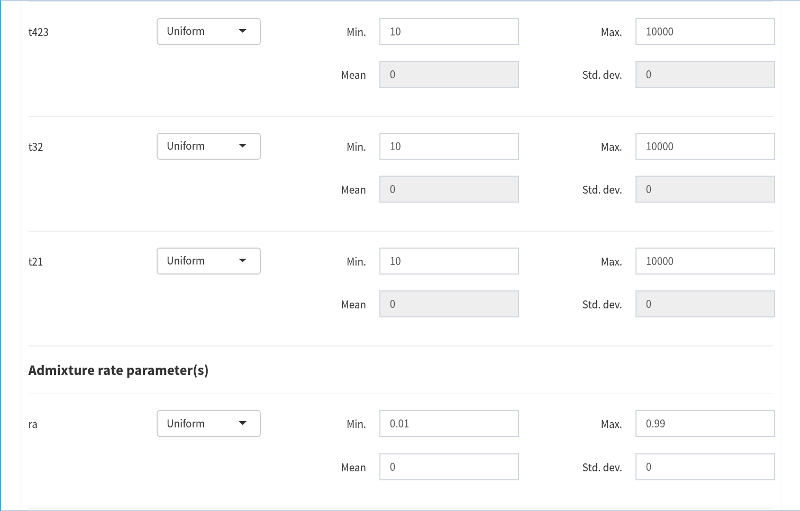
Task: Open the t21 distribution dropdown
Action: tap(208, 261)
